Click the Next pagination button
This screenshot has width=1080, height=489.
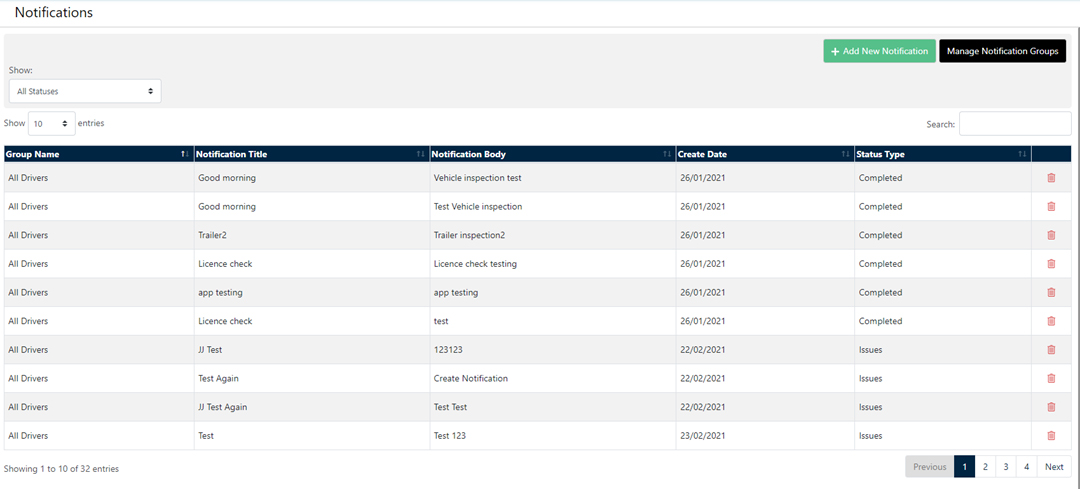pyautogui.click(x=1054, y=467)
